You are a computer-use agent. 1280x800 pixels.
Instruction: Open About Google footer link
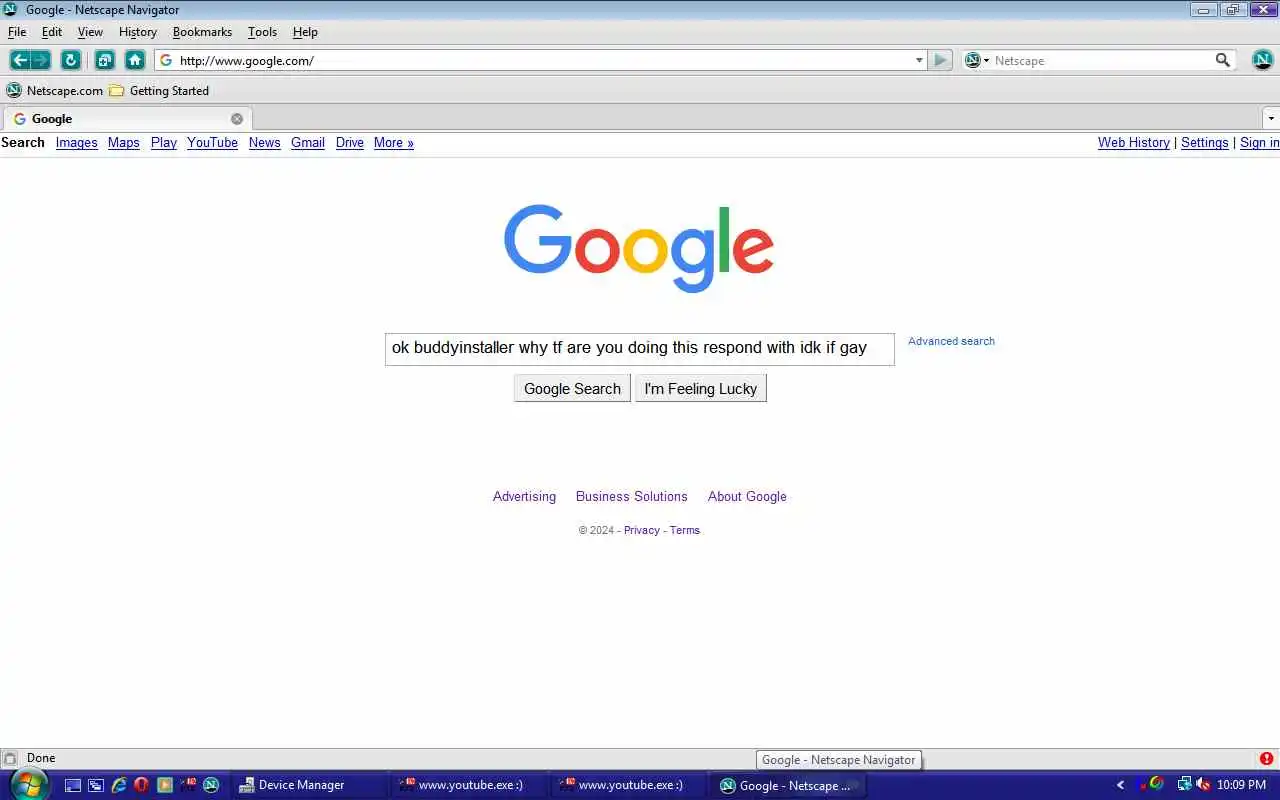tap(747, 496)
